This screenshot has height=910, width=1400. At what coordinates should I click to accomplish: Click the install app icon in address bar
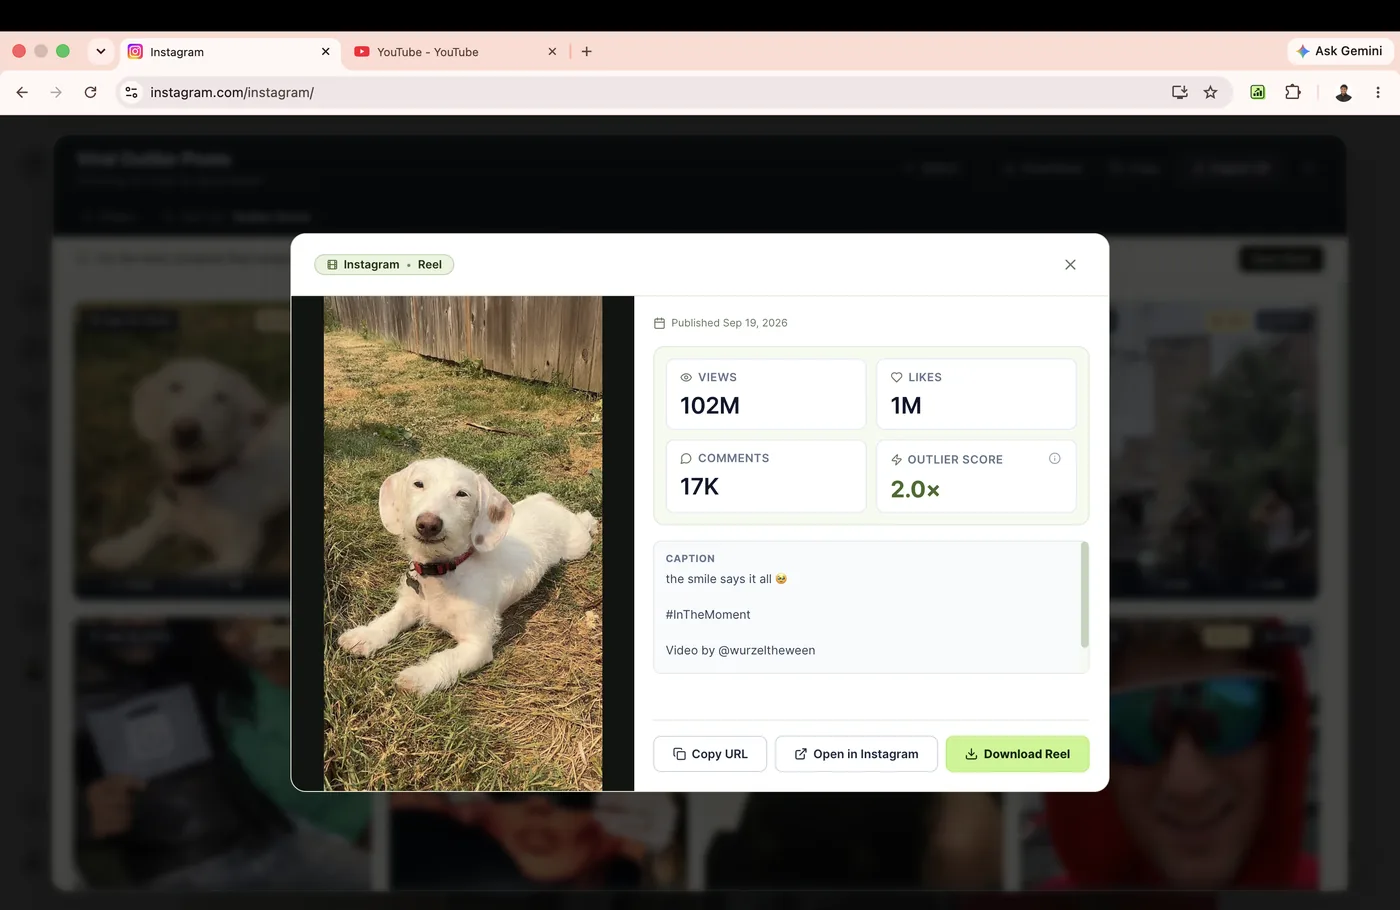pos(1180,93)
